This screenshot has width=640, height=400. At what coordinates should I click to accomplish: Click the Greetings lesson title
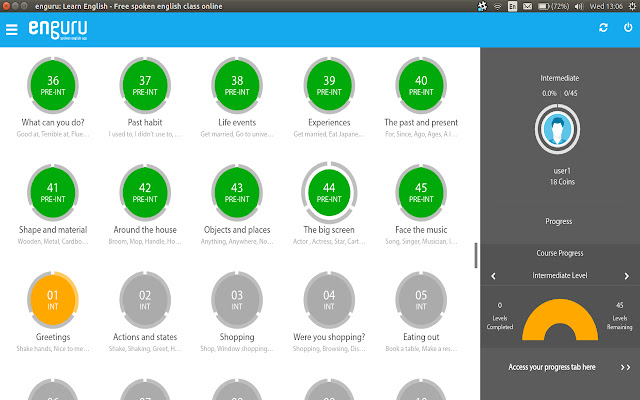(x=53, y=337)
